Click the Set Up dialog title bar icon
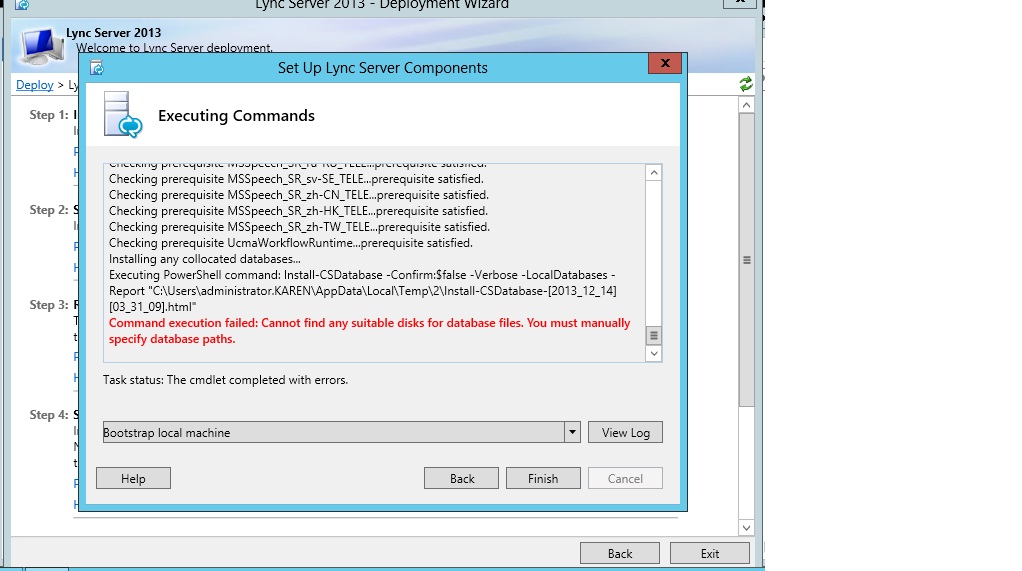 click(96, 68)
